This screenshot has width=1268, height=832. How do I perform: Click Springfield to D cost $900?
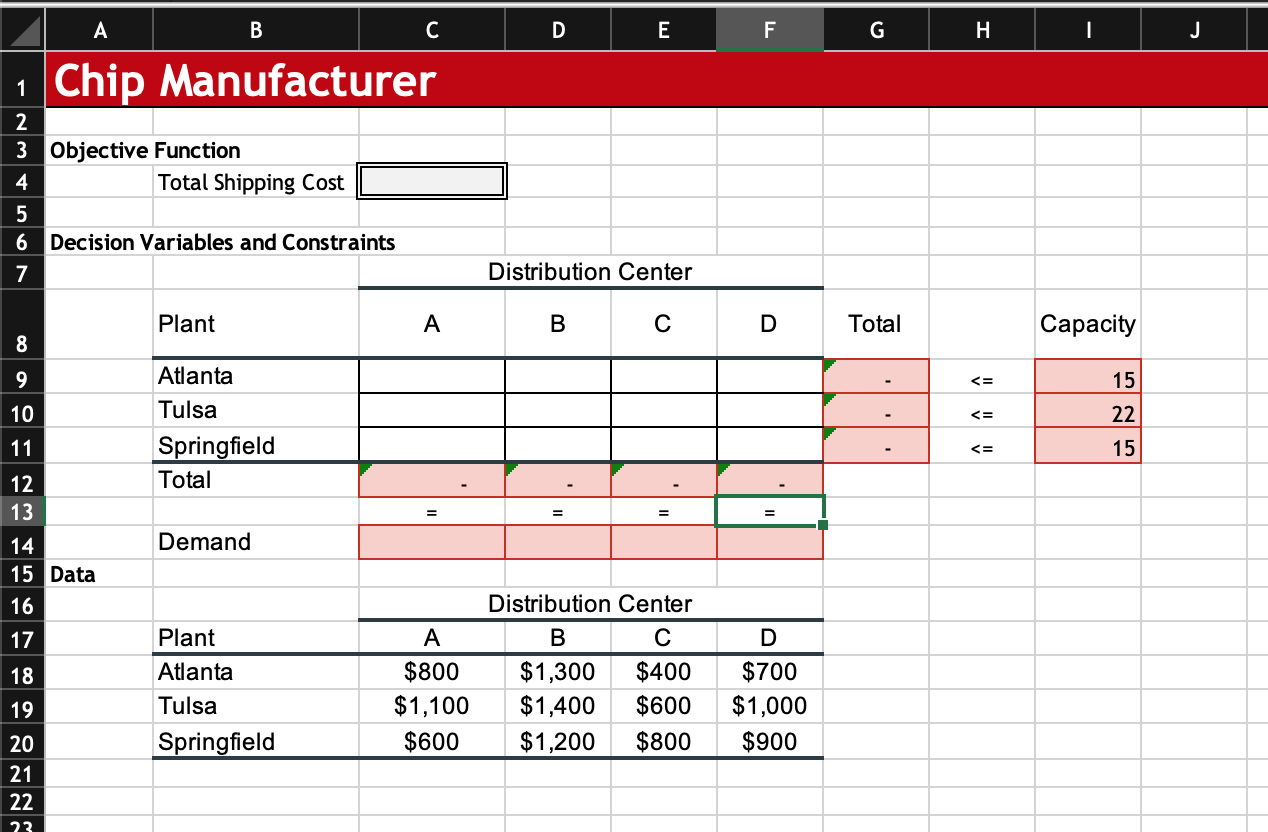click(770, 741)
